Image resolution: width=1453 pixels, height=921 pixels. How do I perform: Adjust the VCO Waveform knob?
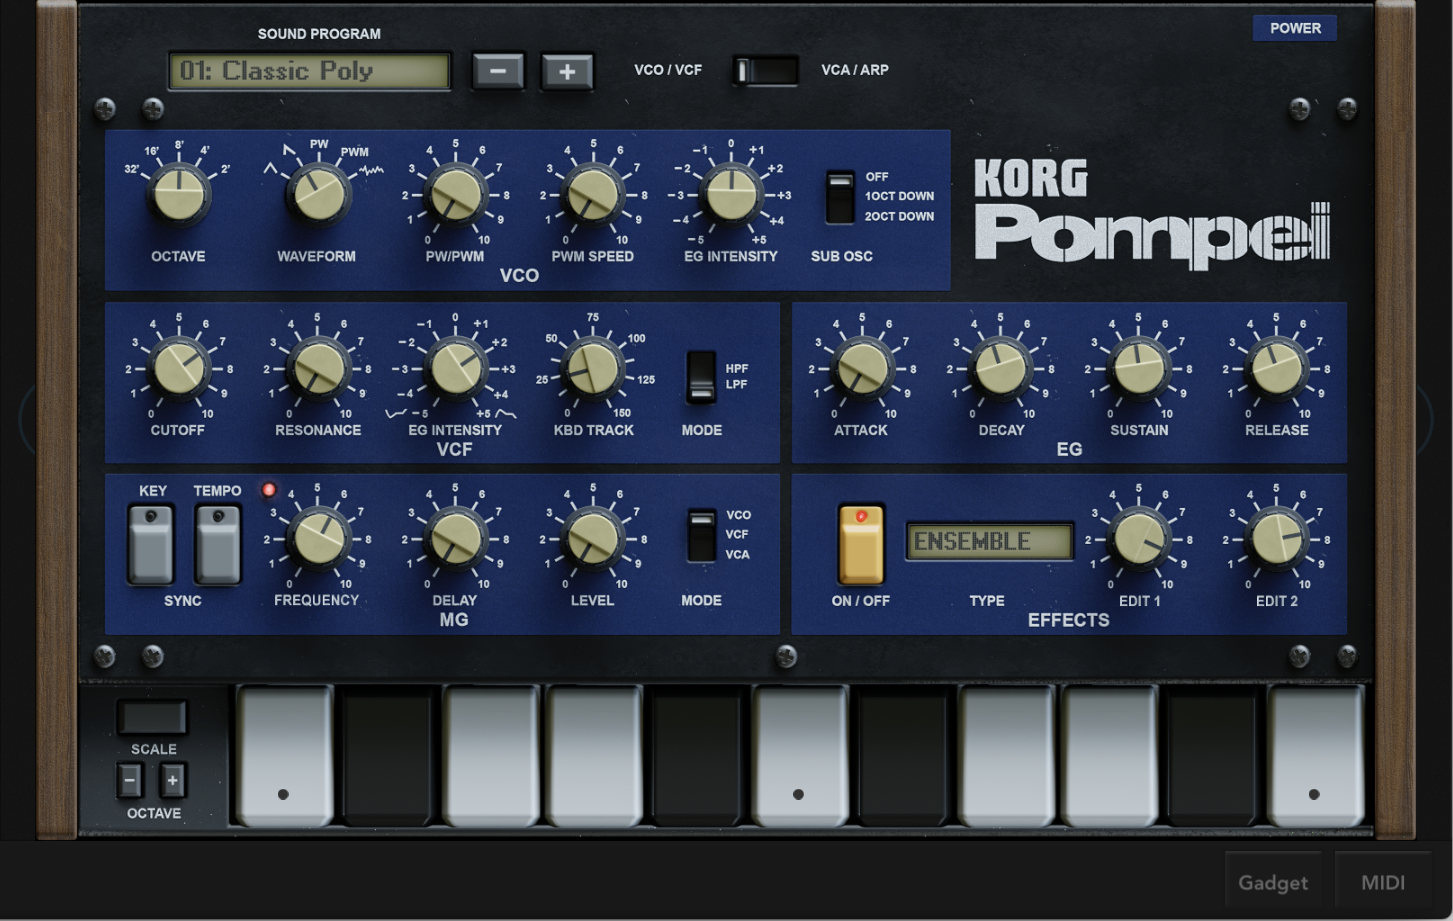click(318, 194)
